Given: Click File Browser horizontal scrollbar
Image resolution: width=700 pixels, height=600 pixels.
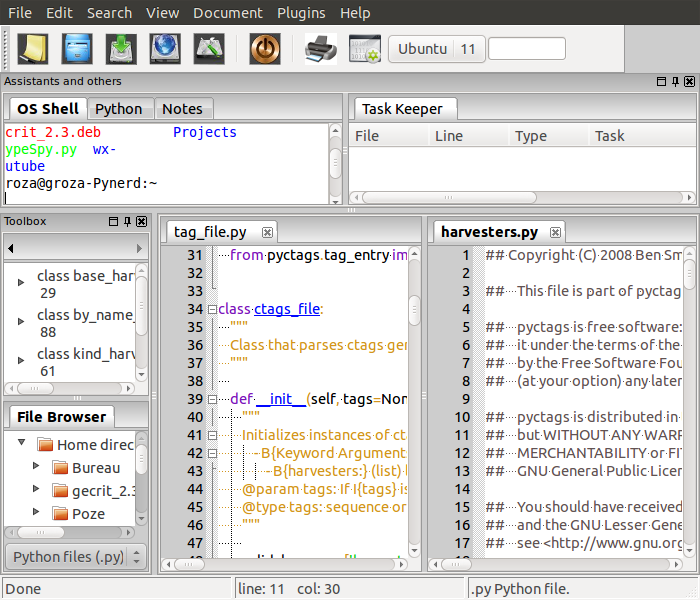Looking at the screenshot, I should 71,532.
